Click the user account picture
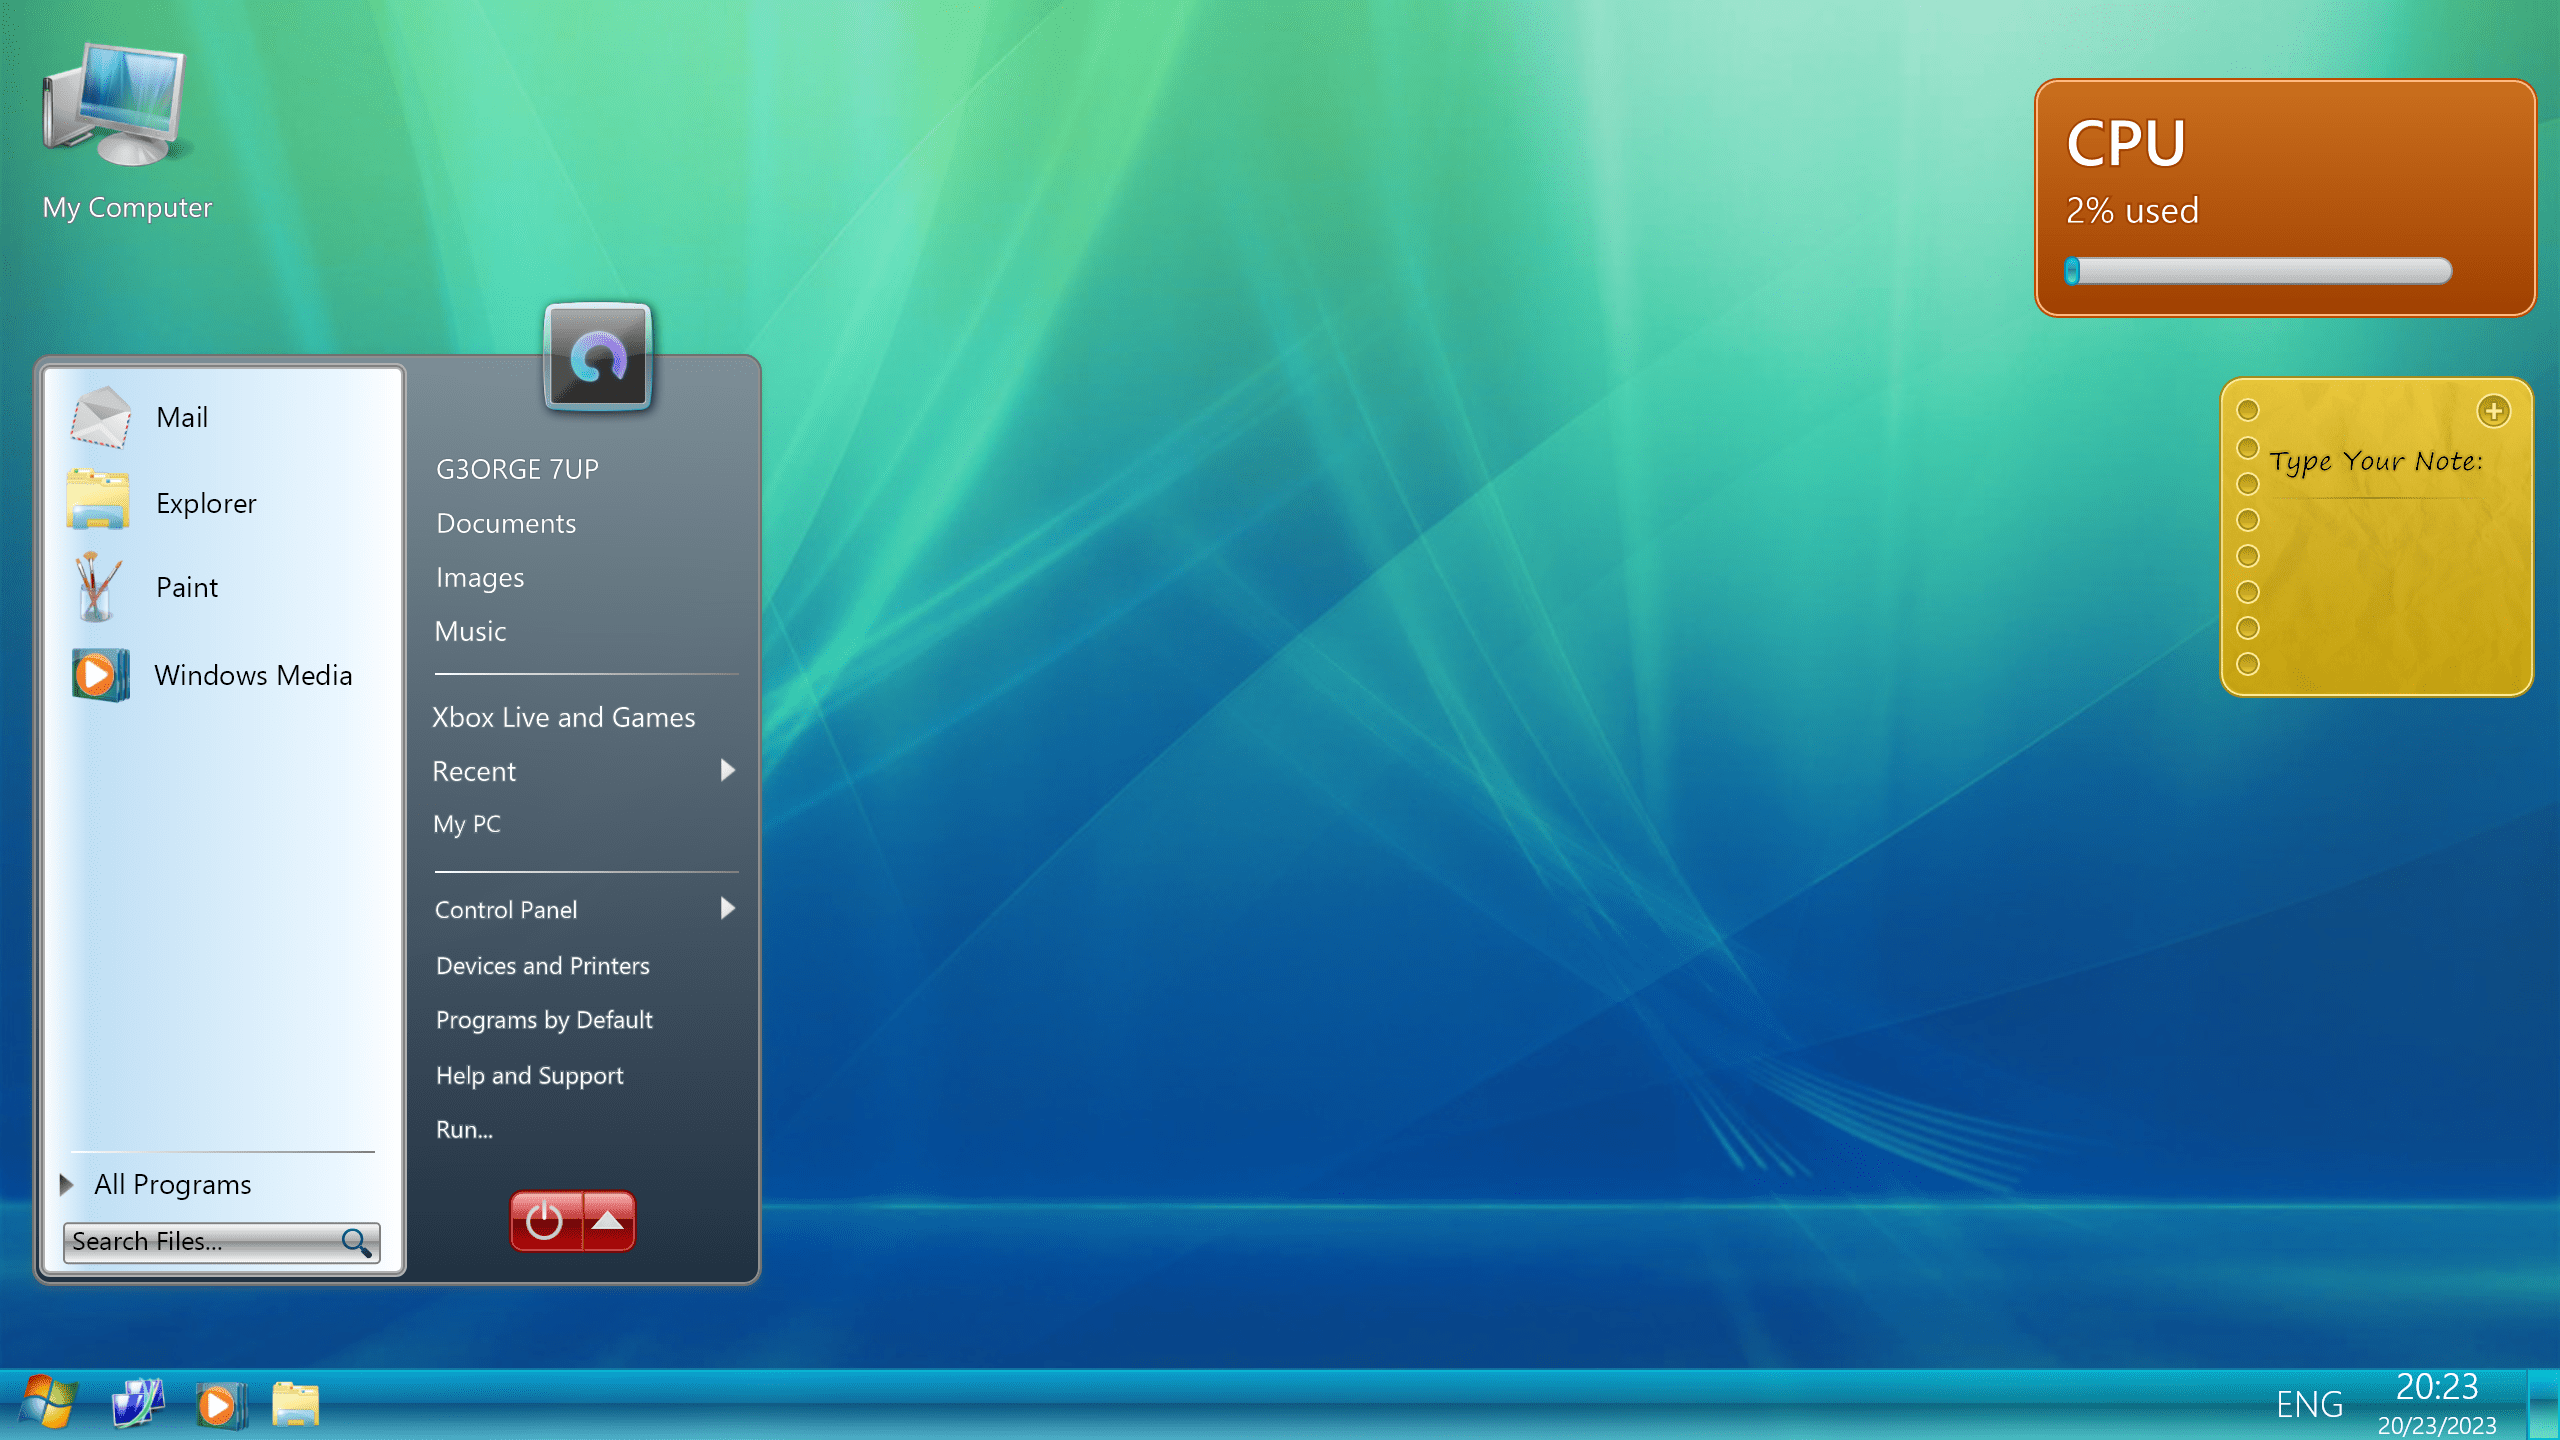 tap(597, 357)
